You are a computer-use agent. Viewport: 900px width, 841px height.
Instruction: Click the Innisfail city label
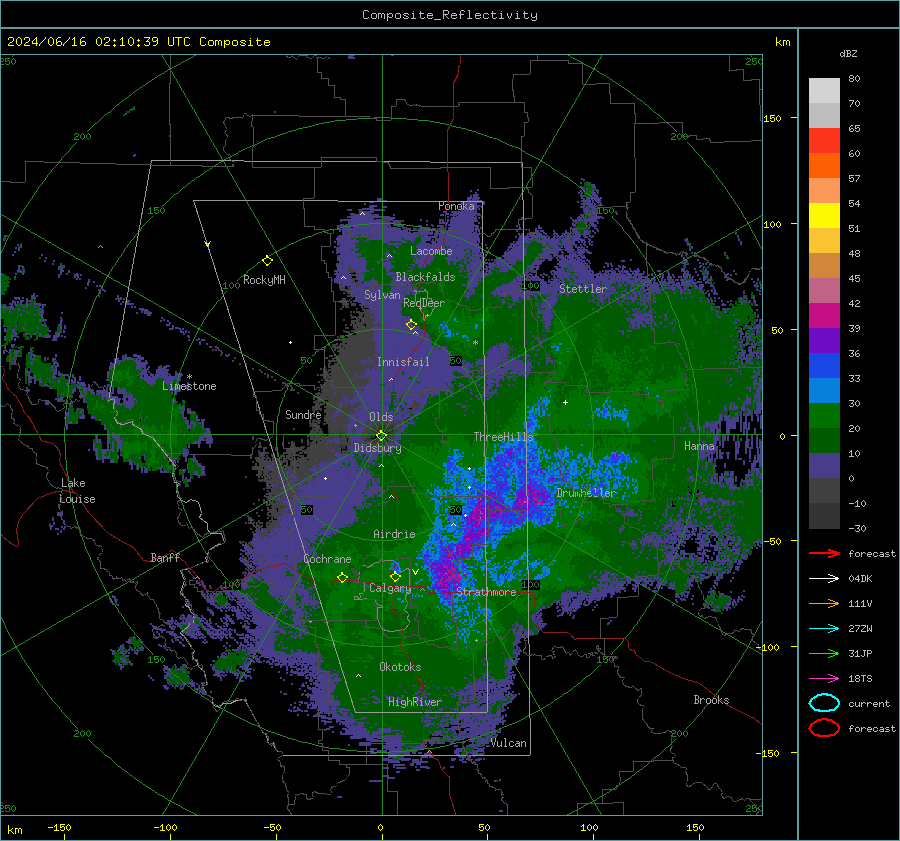(x=403, y=362)
